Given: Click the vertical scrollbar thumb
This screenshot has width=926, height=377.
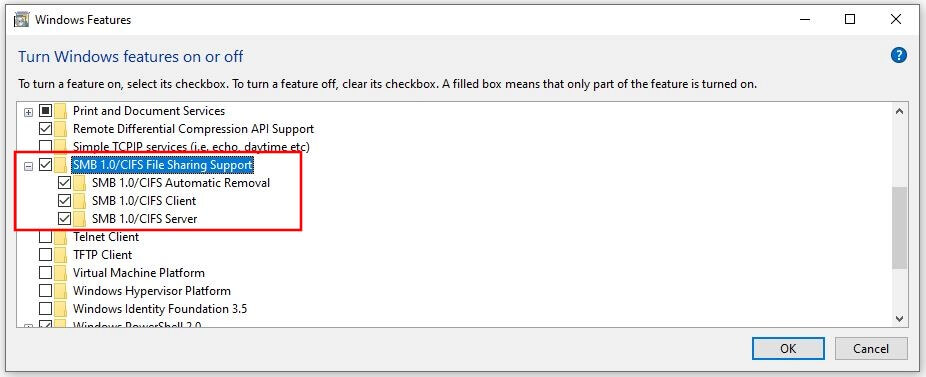Looking at the screenshot, I should (x=899, y=228).
